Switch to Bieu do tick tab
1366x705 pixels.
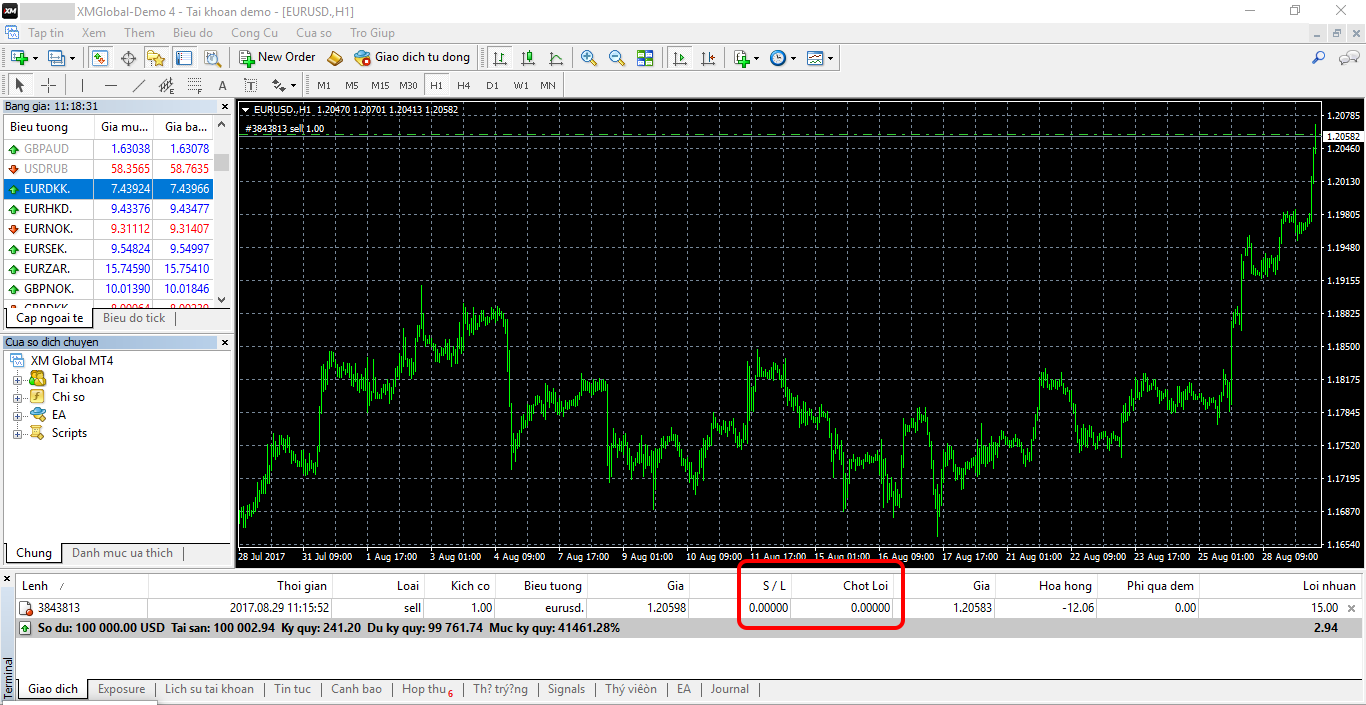tap(134, 318)
